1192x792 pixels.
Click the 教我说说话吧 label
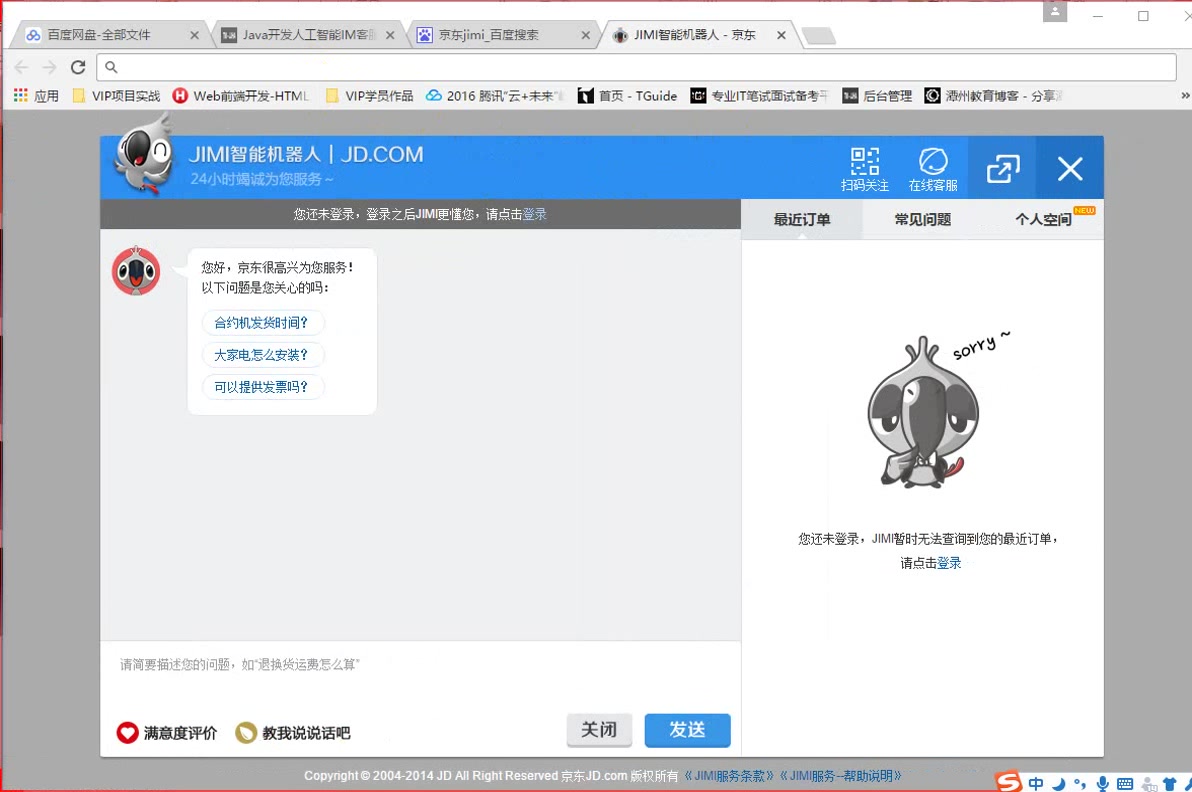[x=306, y=733]
